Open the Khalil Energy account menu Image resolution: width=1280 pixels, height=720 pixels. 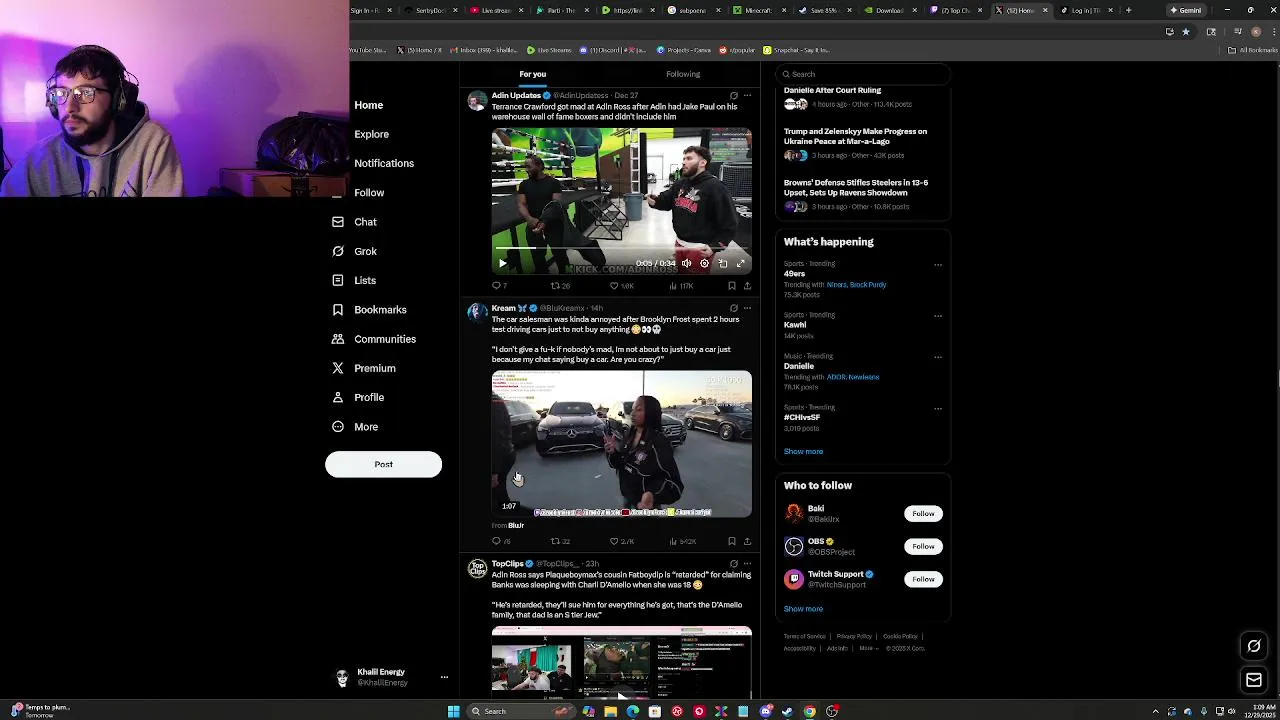click(x=390, y=677)
